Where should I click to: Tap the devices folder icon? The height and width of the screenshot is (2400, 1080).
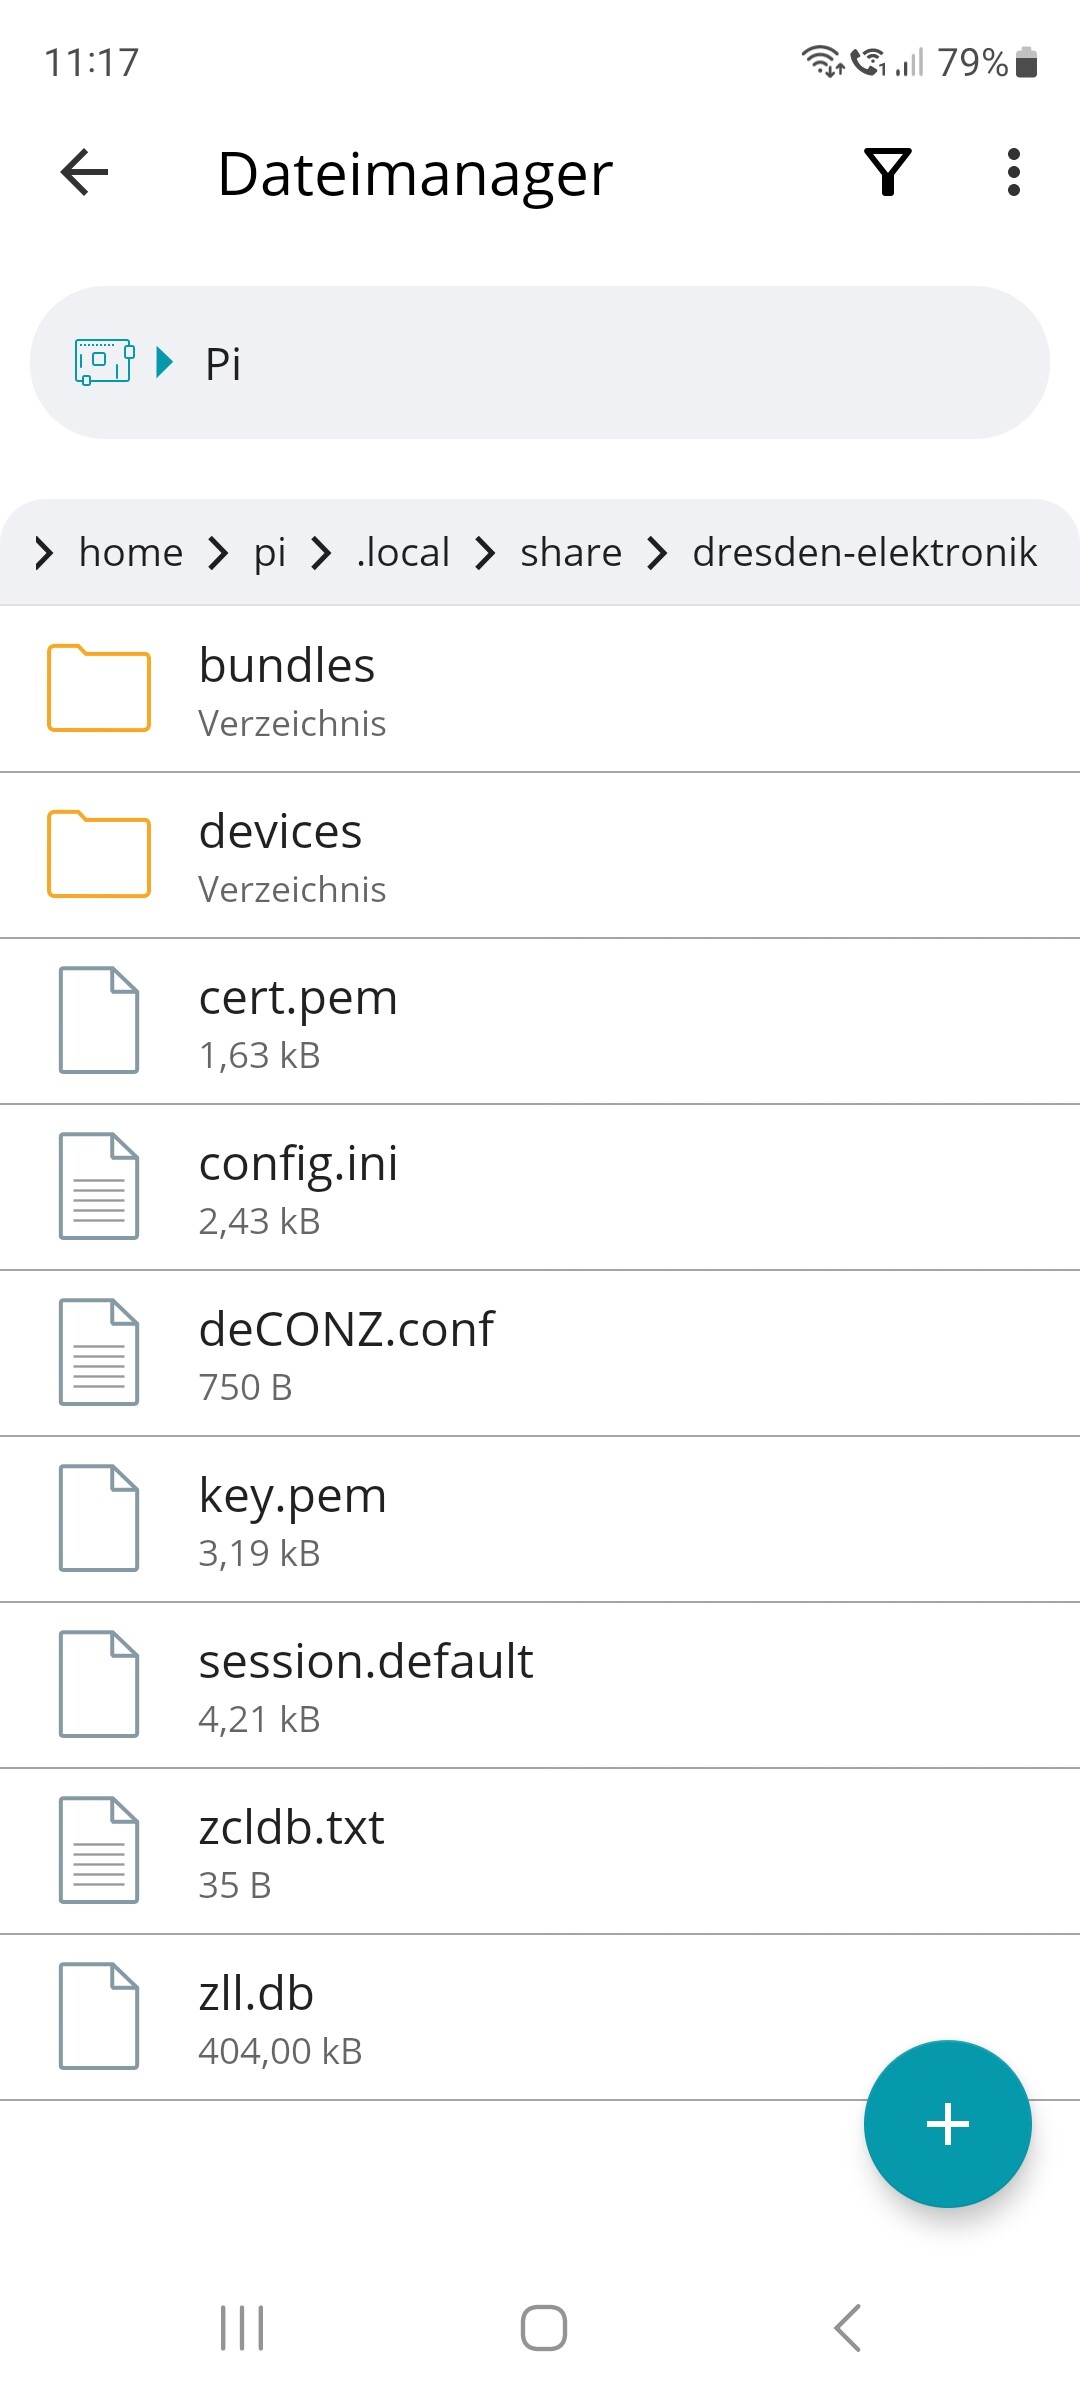click(x=99, y=854)
